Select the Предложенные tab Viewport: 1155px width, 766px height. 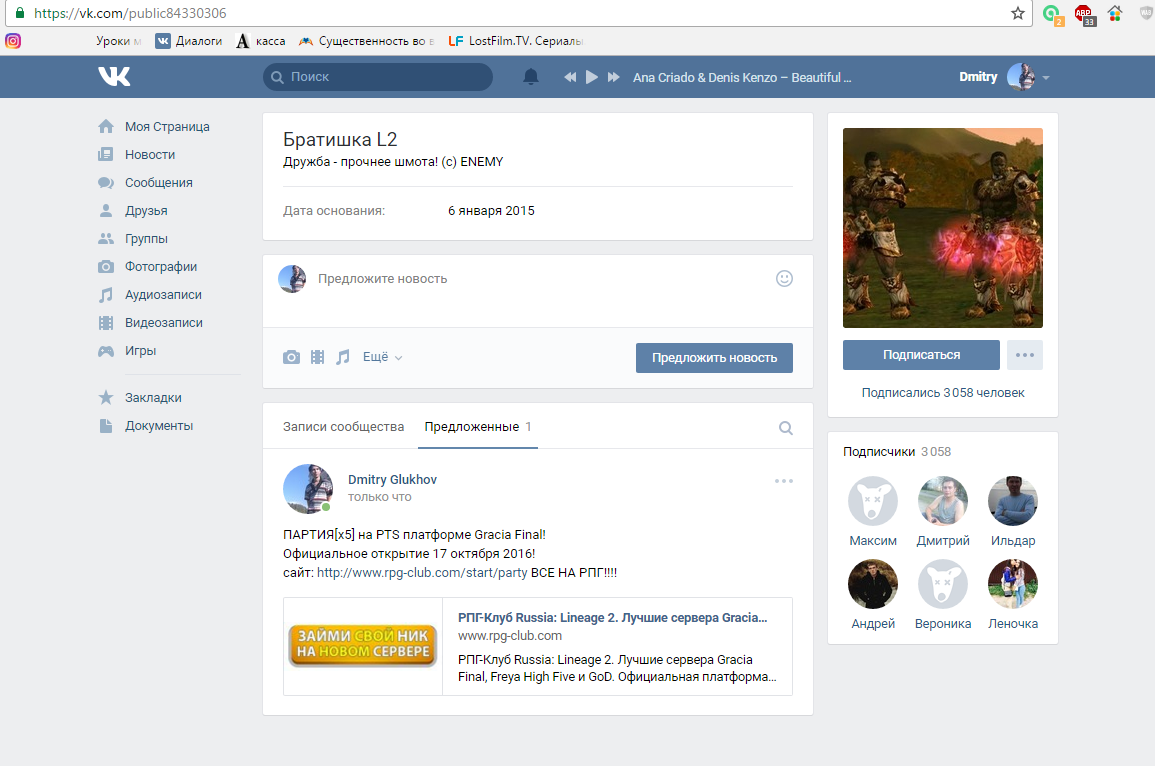(x=477, y=426)
